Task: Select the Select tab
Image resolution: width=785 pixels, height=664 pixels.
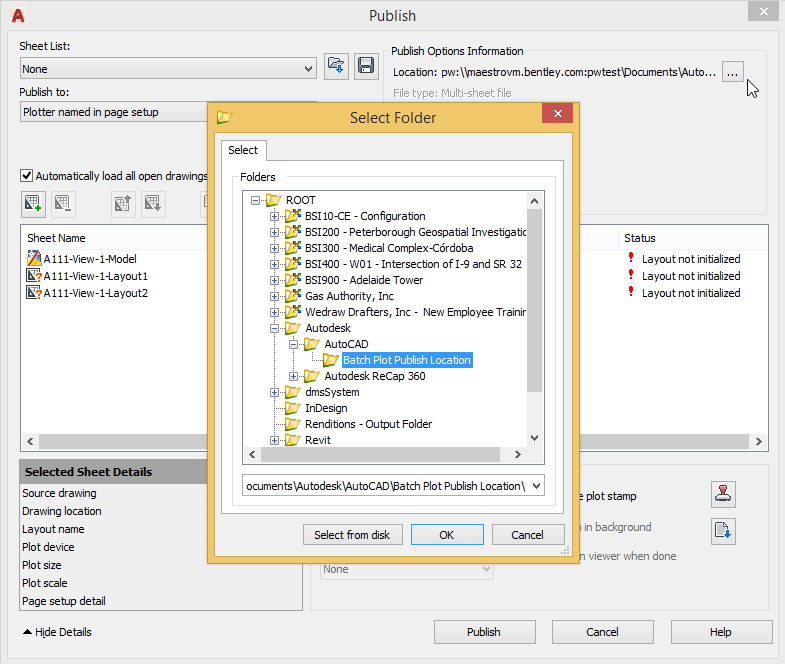Action: pos(243,150)
